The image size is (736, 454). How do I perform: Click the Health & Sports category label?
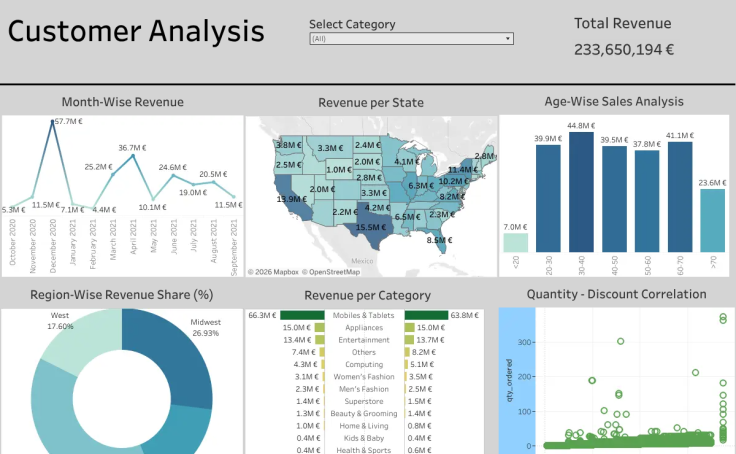coord(364,450)
